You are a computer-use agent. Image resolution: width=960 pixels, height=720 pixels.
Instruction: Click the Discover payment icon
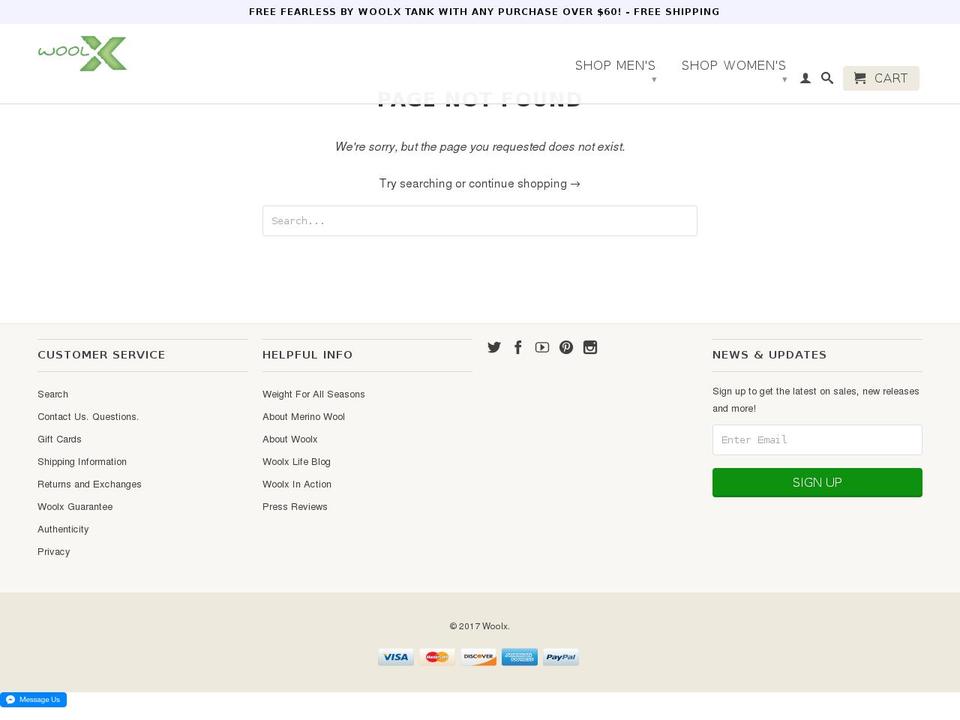click(478, 657)
